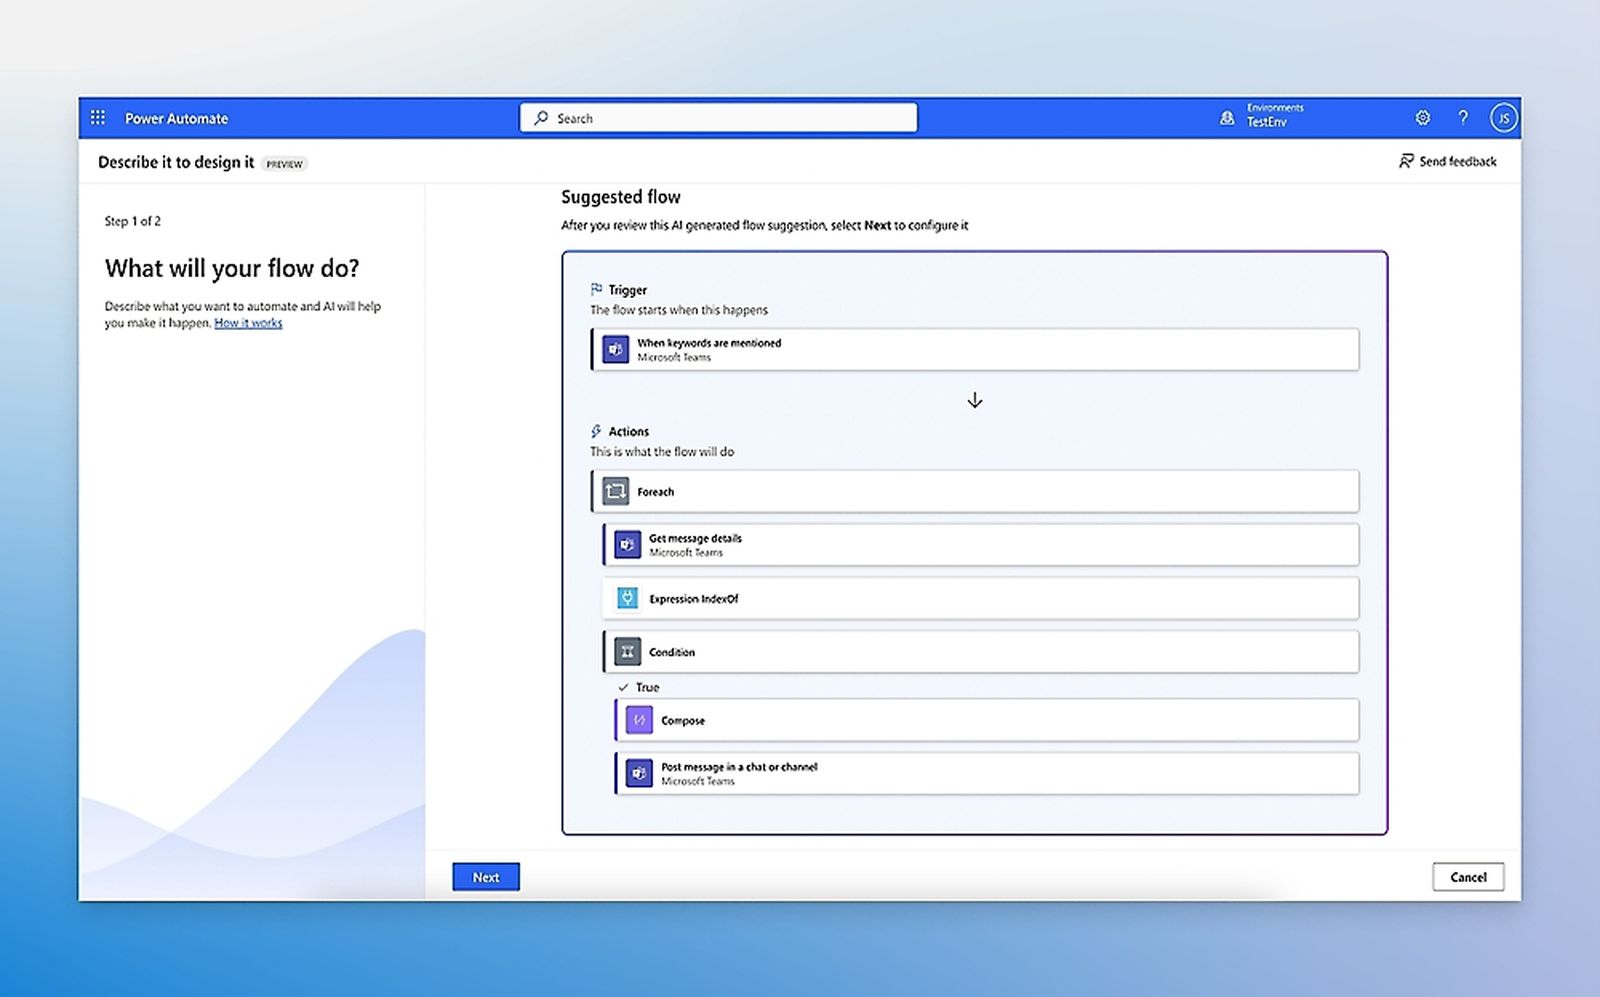The width and height of the screenshot is (1600, 997).
Task: Open Power Automate settings gear
Action: [x=1422, y=117]
